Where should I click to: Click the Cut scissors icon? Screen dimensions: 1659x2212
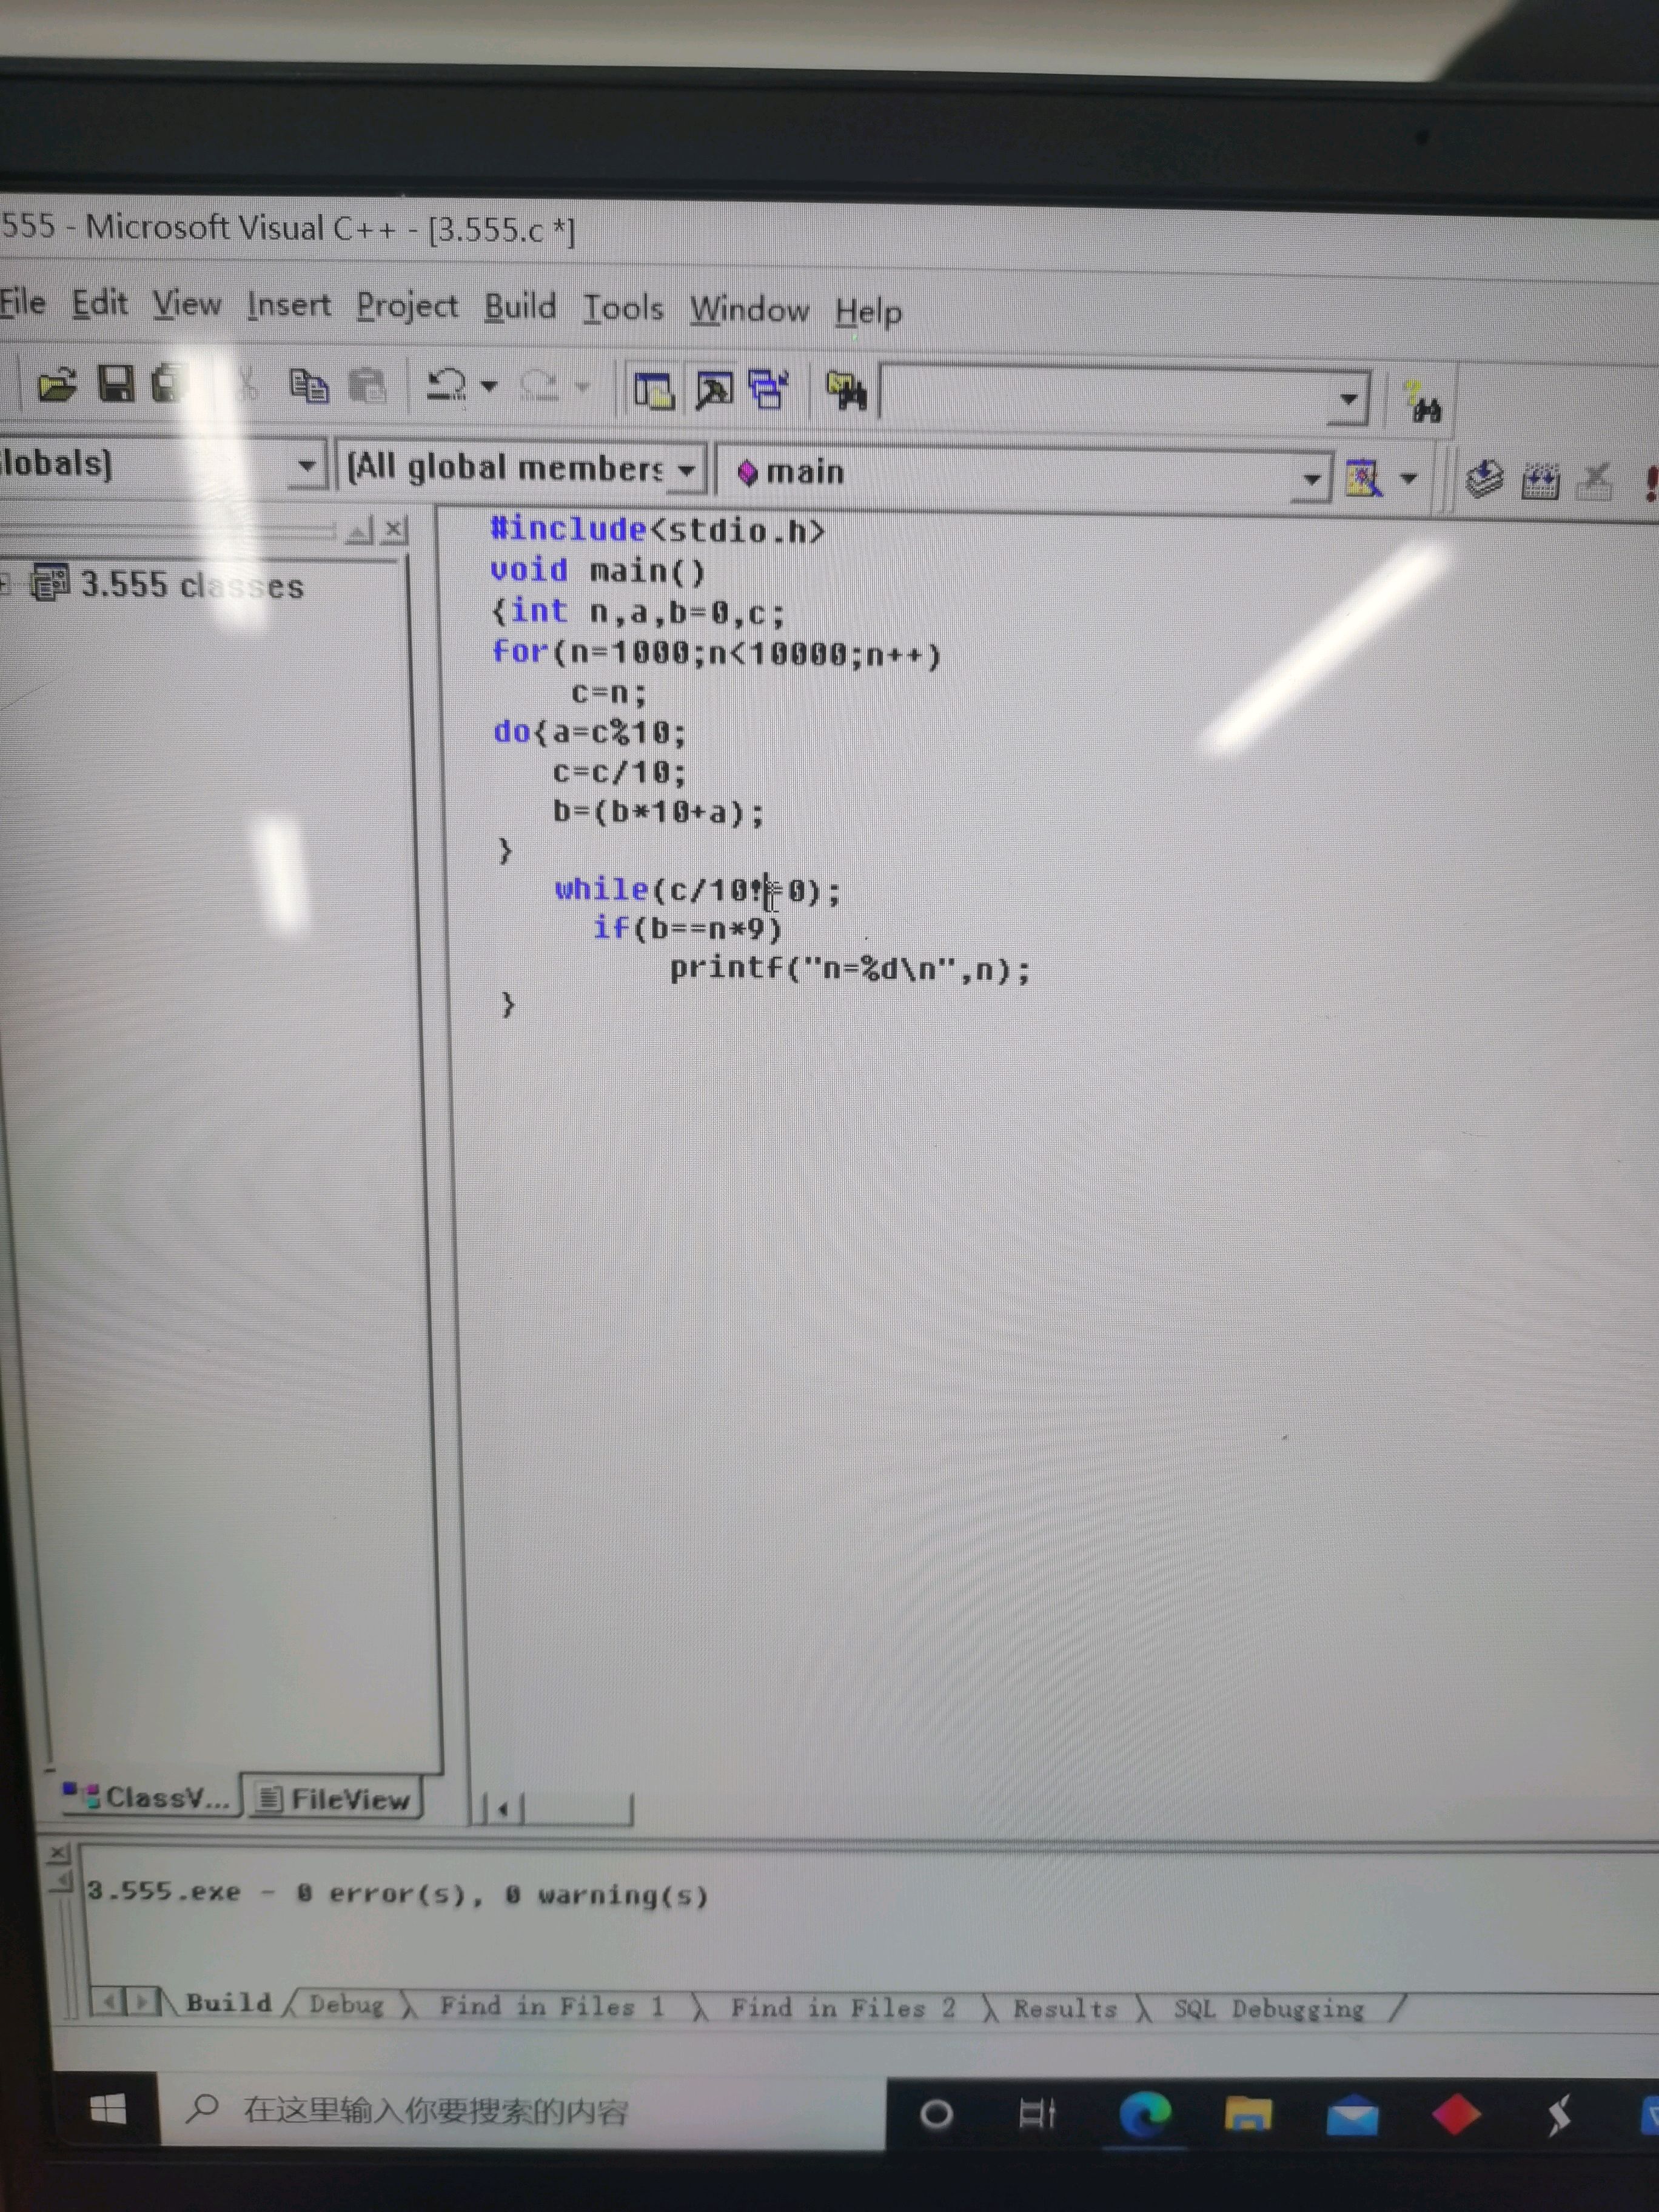(x=247, y=385)
